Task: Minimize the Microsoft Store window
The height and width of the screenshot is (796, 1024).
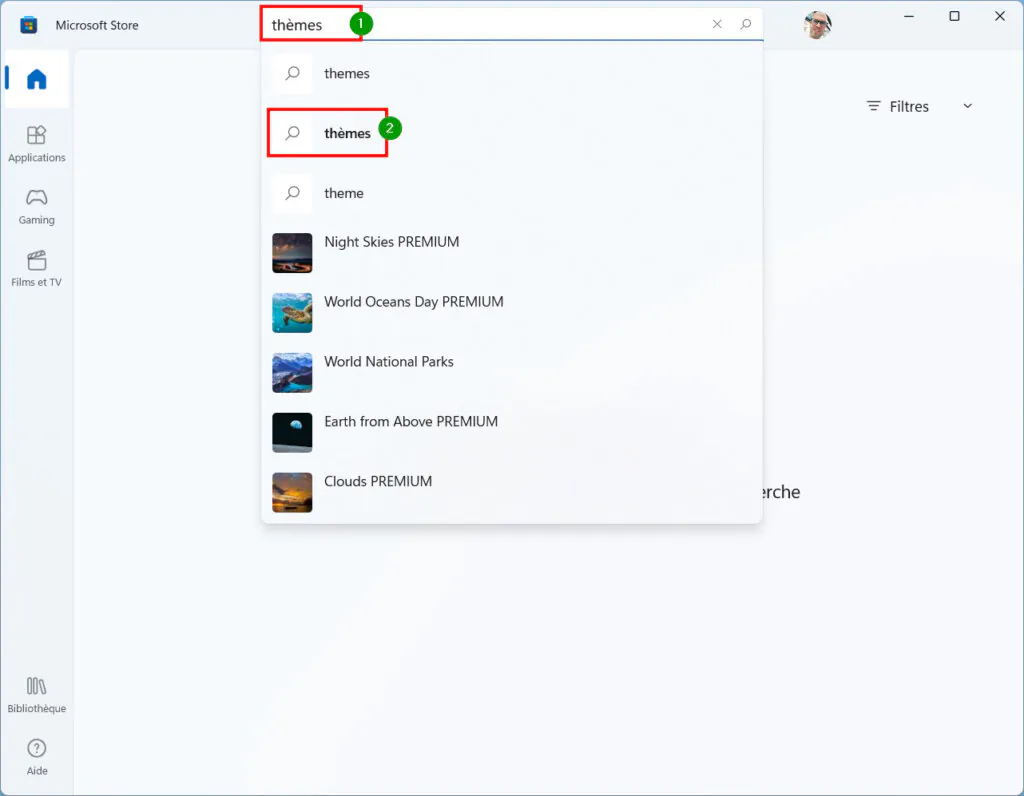Action: pyautogui.click(x=909, y=16)
